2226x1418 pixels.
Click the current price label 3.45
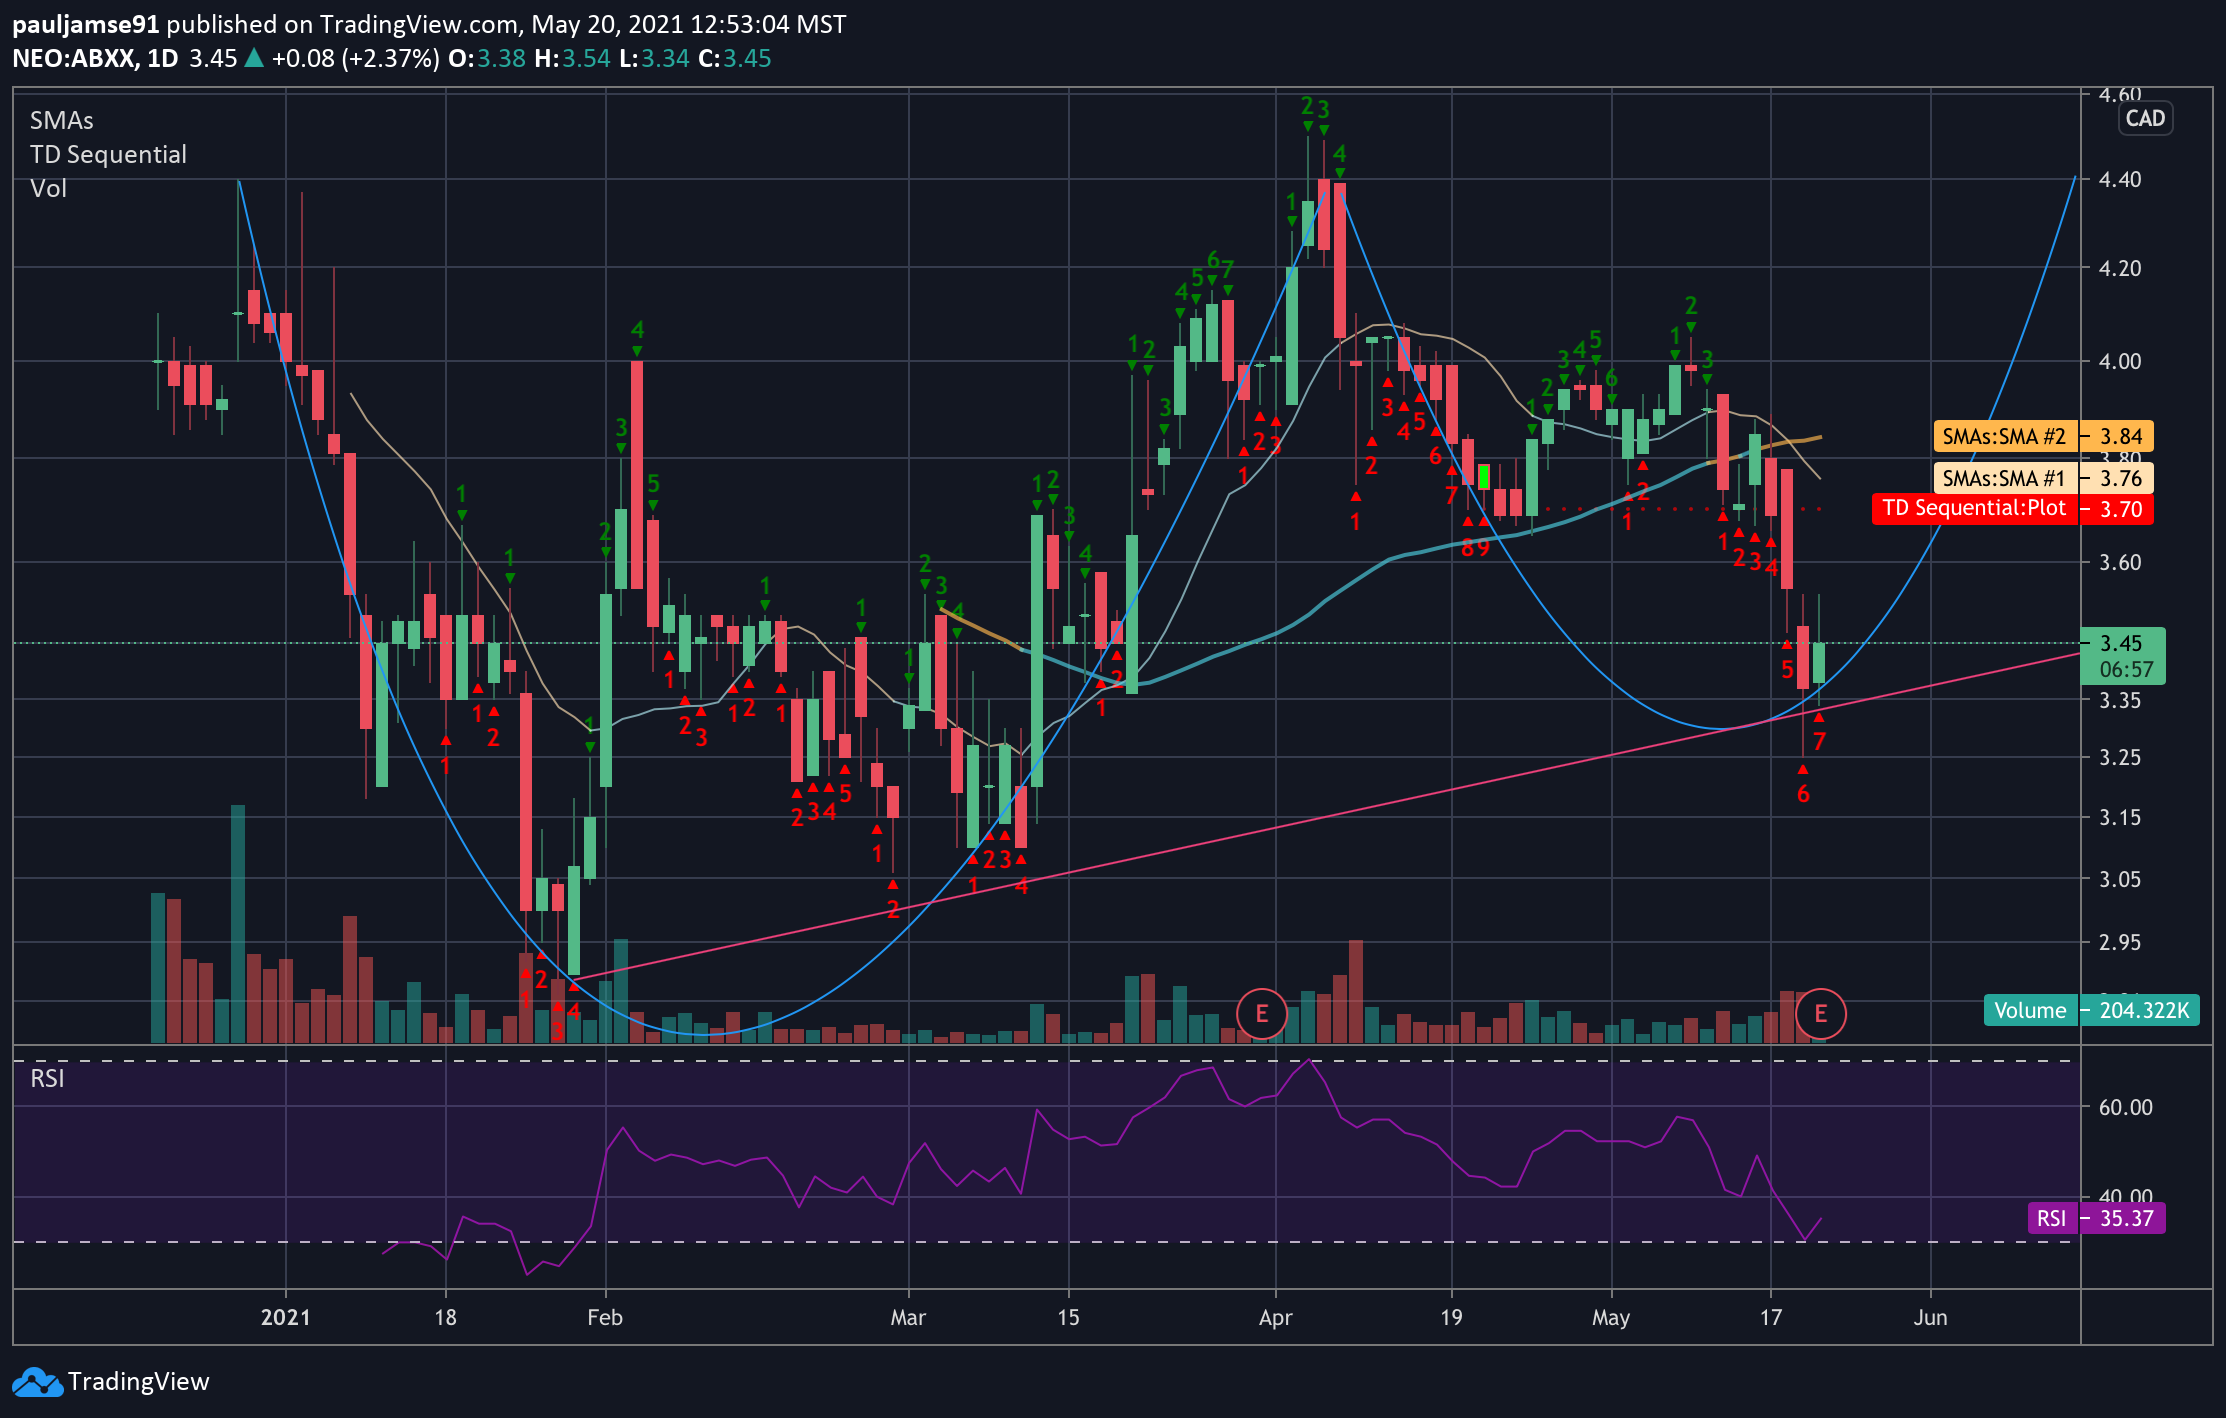[x=2121, y=643]
